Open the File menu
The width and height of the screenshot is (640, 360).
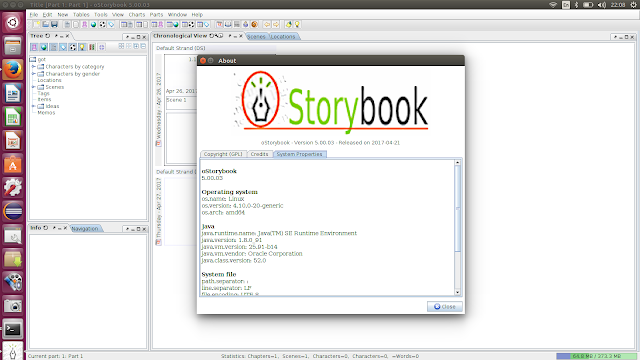pyautogui.click(x=33, y=15)
